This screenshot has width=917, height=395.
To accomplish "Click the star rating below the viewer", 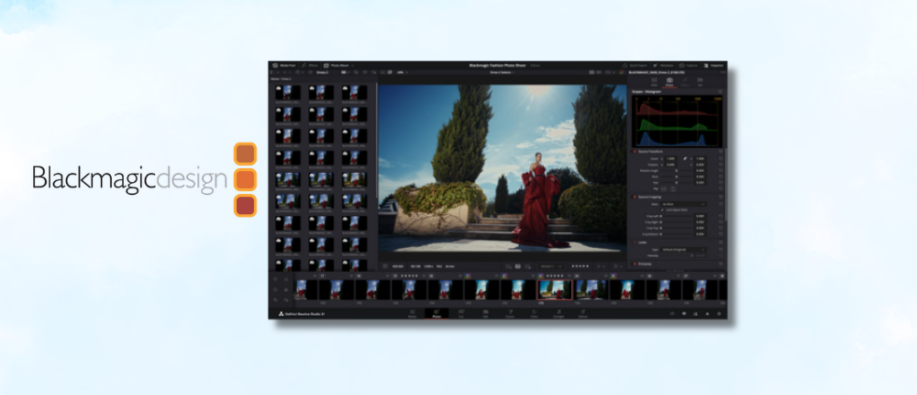I will 579,266.
